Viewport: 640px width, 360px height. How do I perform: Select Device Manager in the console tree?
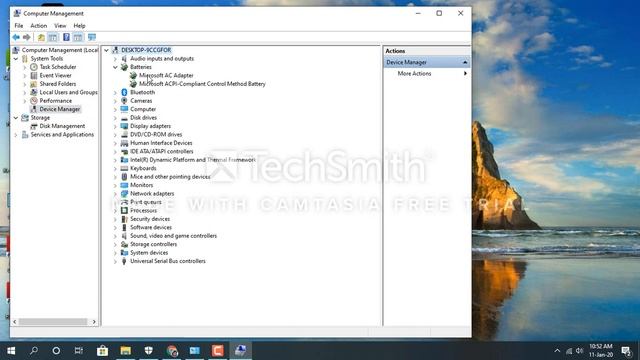[x=60, y=109]
